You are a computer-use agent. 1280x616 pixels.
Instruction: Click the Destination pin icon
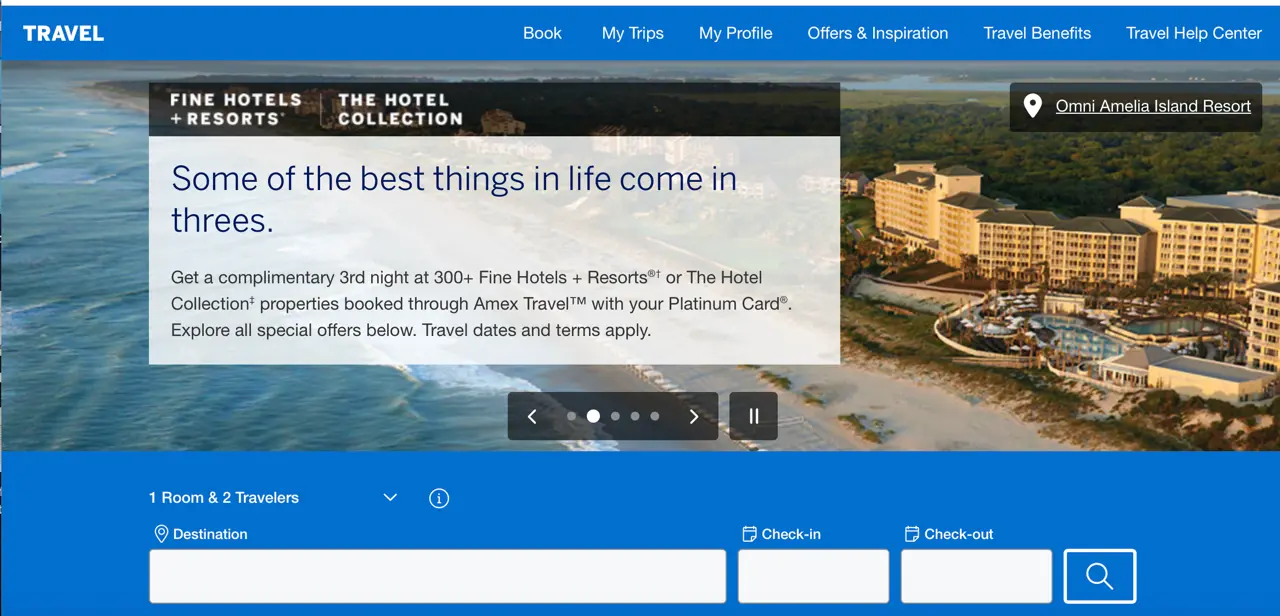click(160, 534)
